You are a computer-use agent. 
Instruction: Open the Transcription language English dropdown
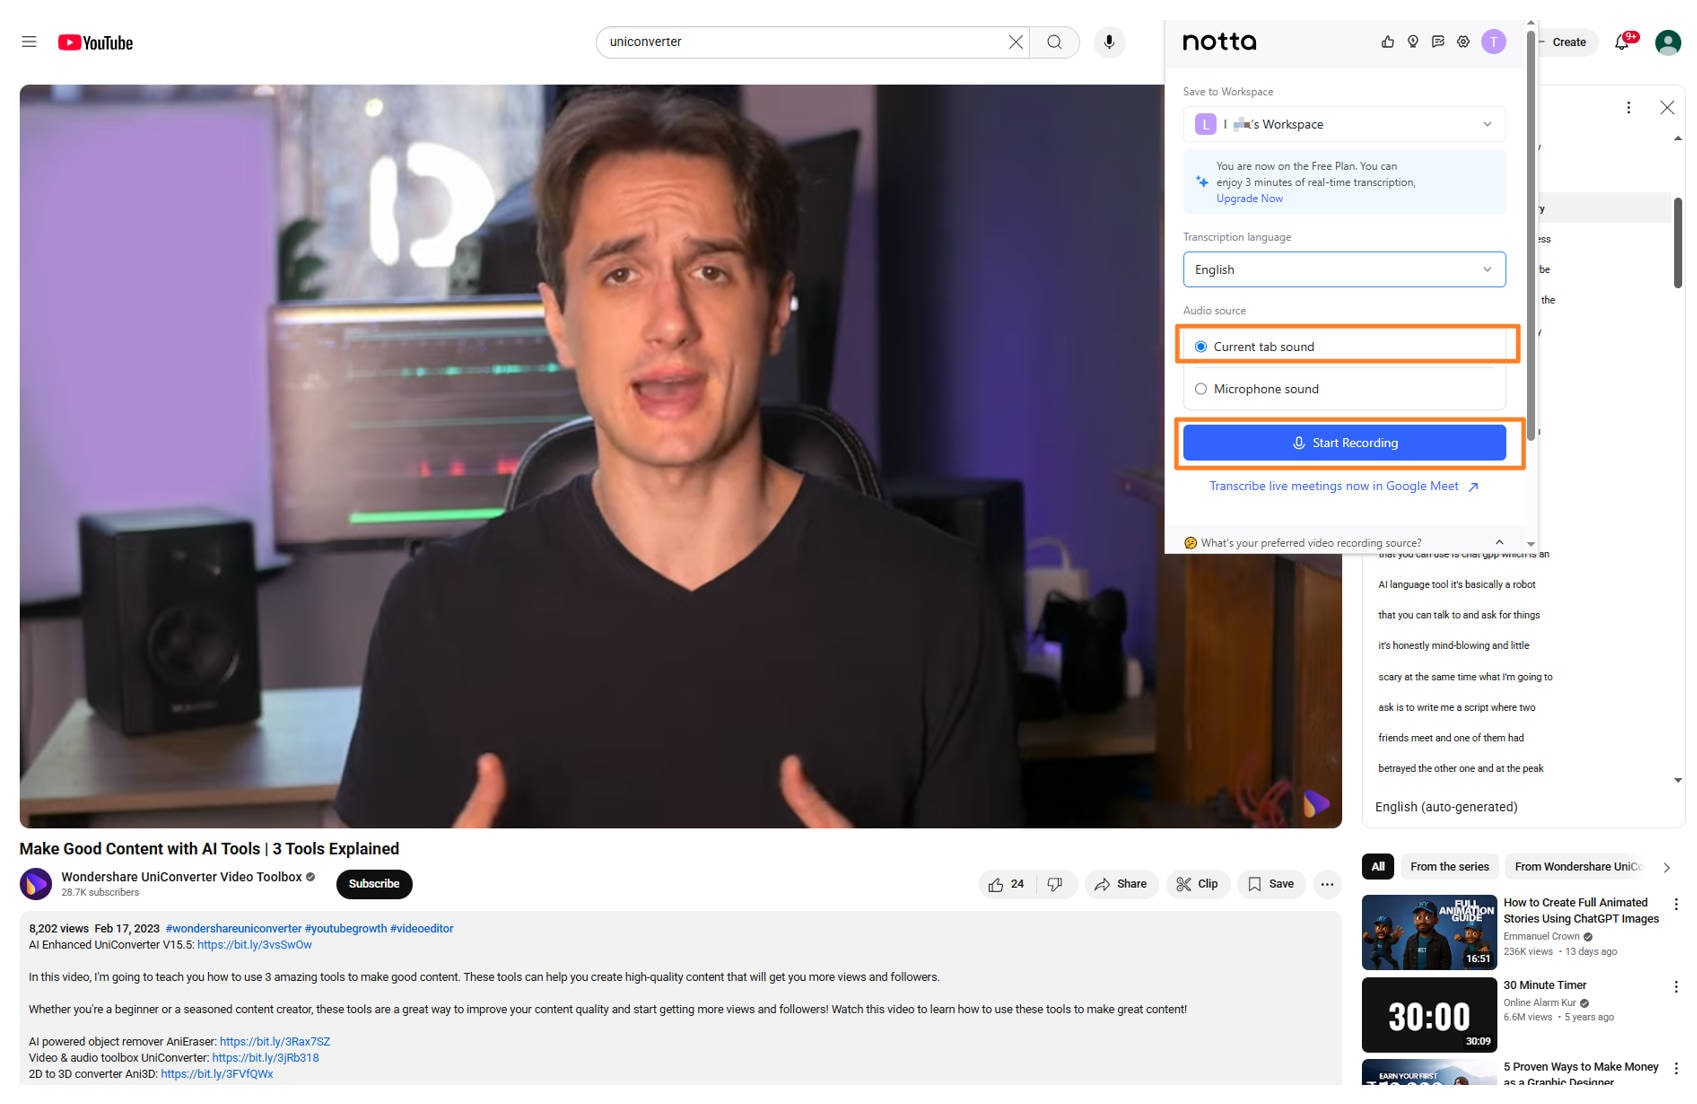click(1344, 270)
